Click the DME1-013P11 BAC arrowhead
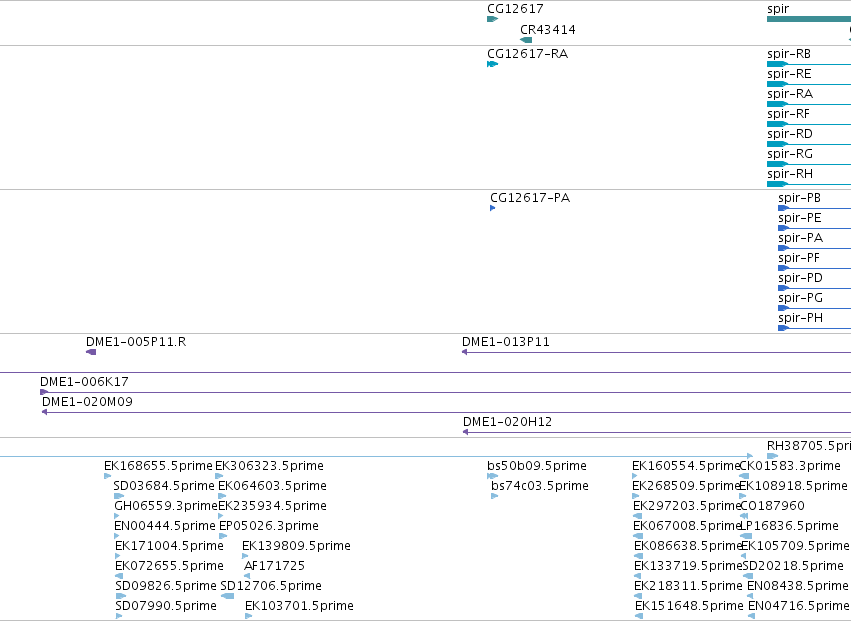The image size is (851, 621). coord(465,352)
